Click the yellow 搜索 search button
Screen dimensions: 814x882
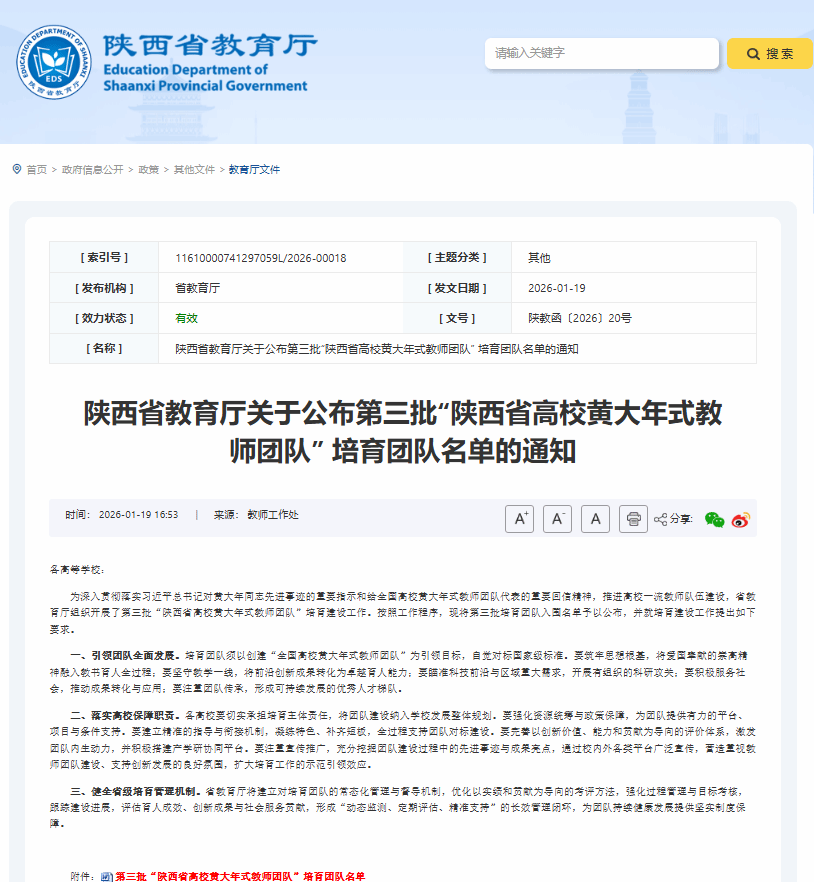coord(770,54)
